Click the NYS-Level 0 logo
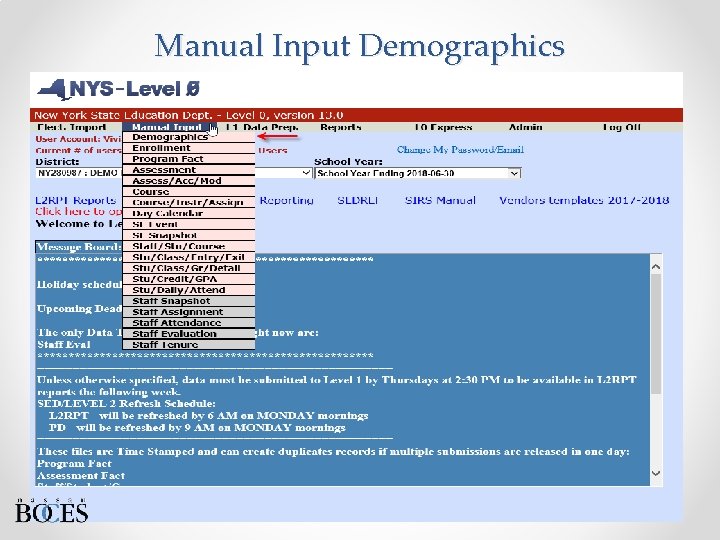 118,90
